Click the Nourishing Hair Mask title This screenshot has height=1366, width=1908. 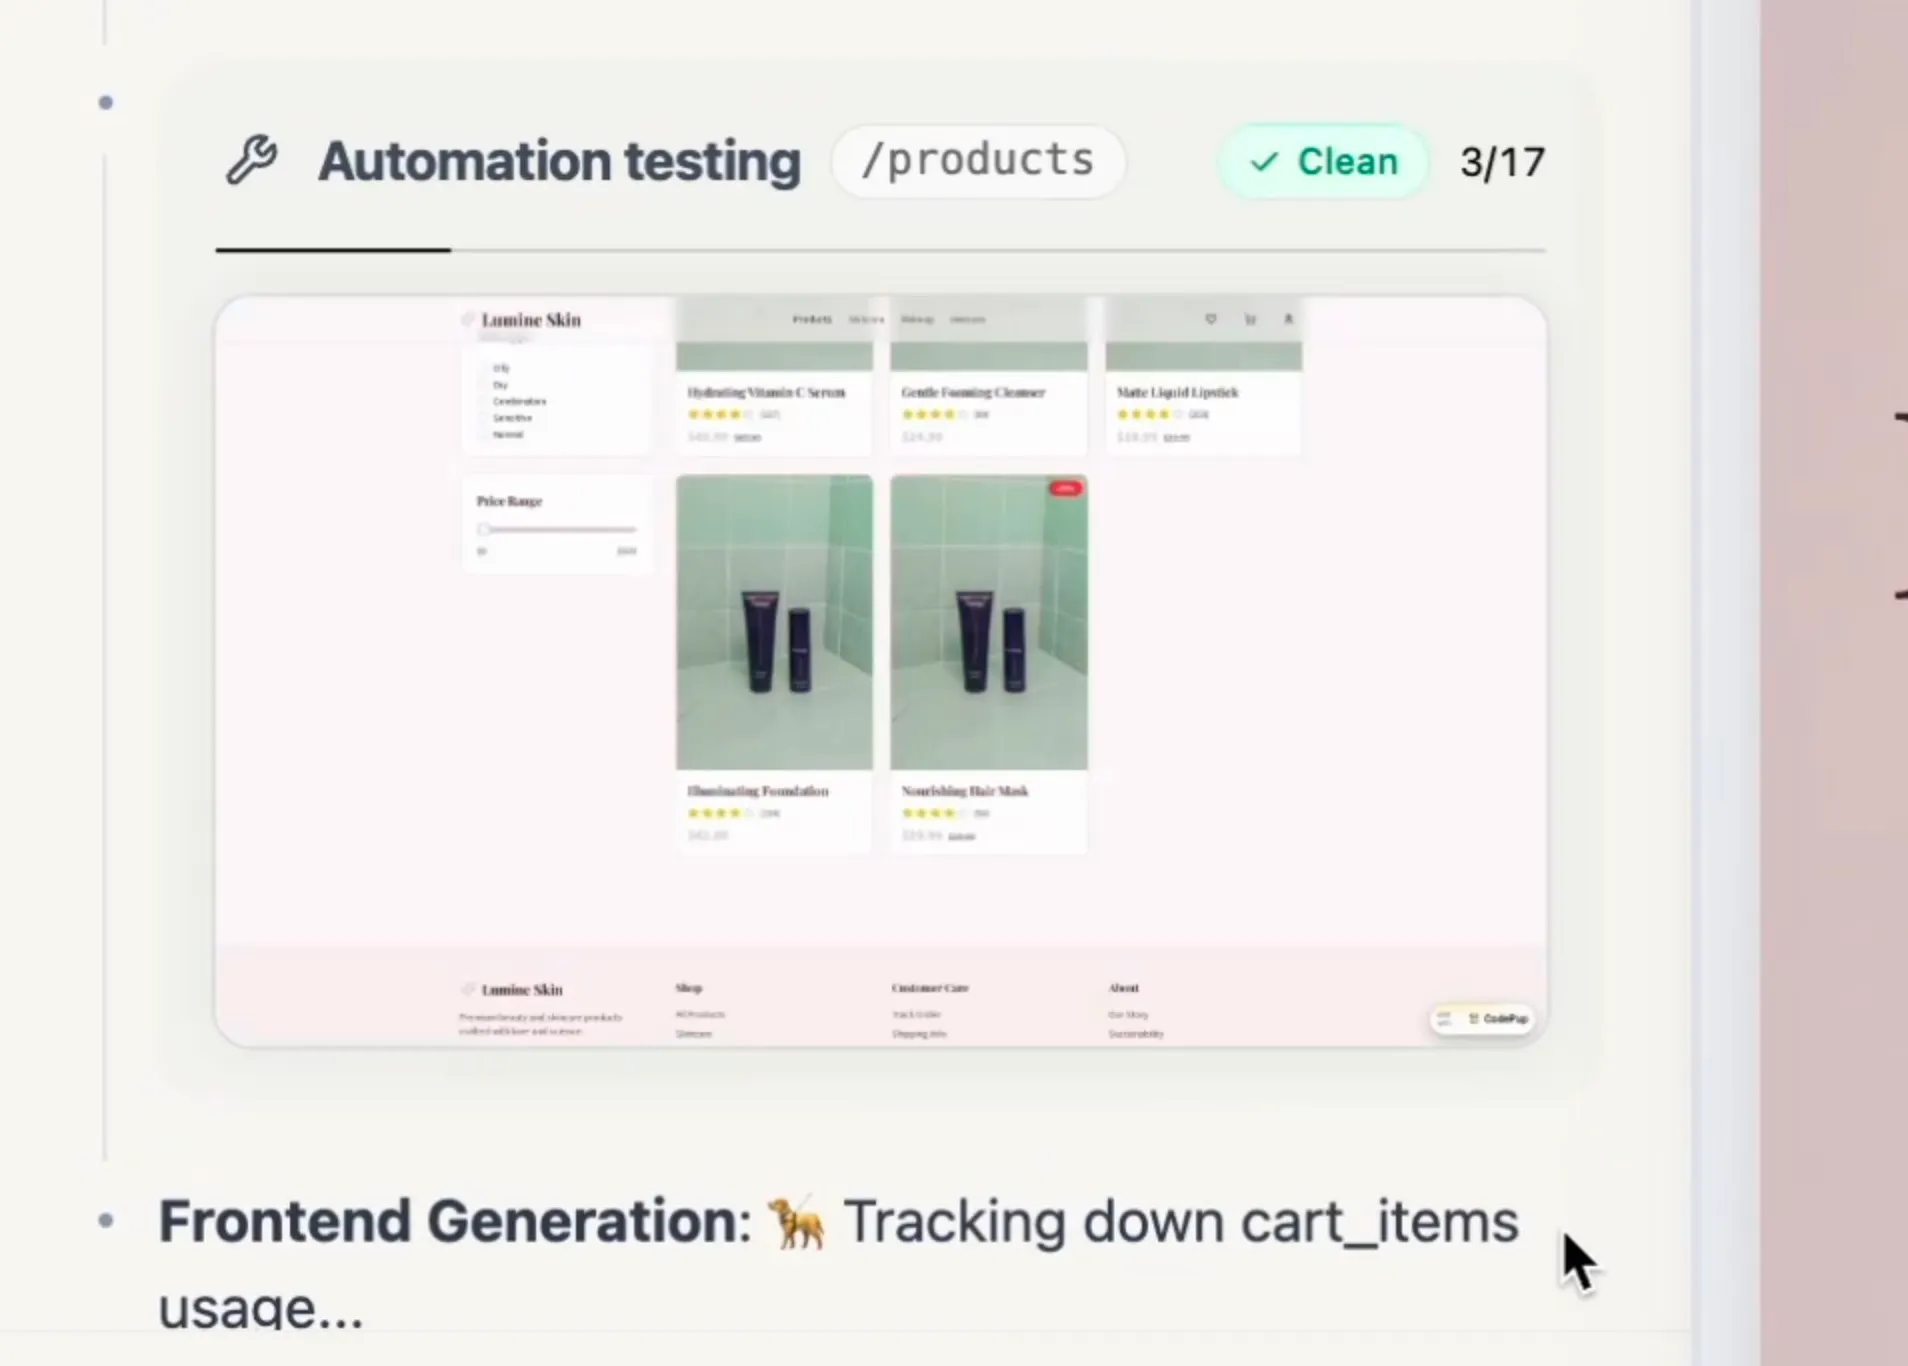[x=964, y=791]
